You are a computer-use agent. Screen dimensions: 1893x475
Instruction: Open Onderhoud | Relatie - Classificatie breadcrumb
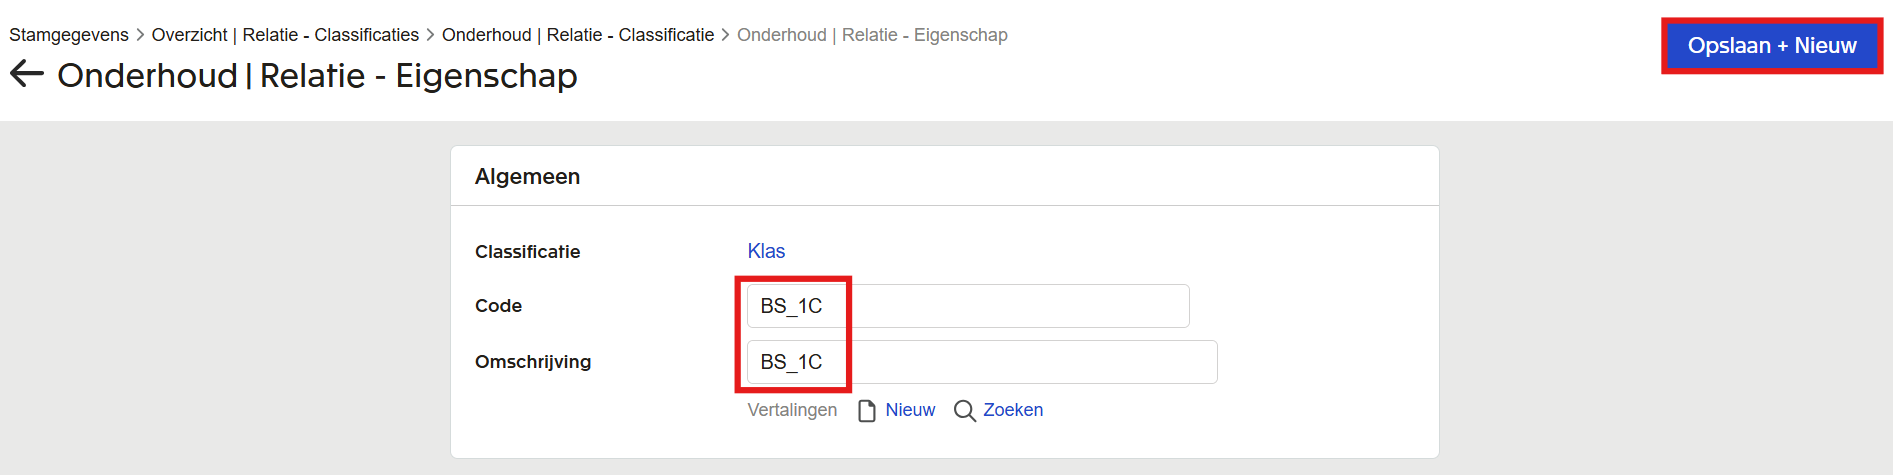578,35
